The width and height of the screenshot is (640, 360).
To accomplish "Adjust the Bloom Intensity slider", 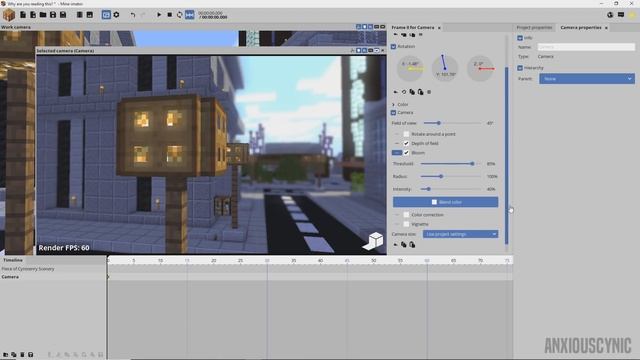I will [451, 189].
